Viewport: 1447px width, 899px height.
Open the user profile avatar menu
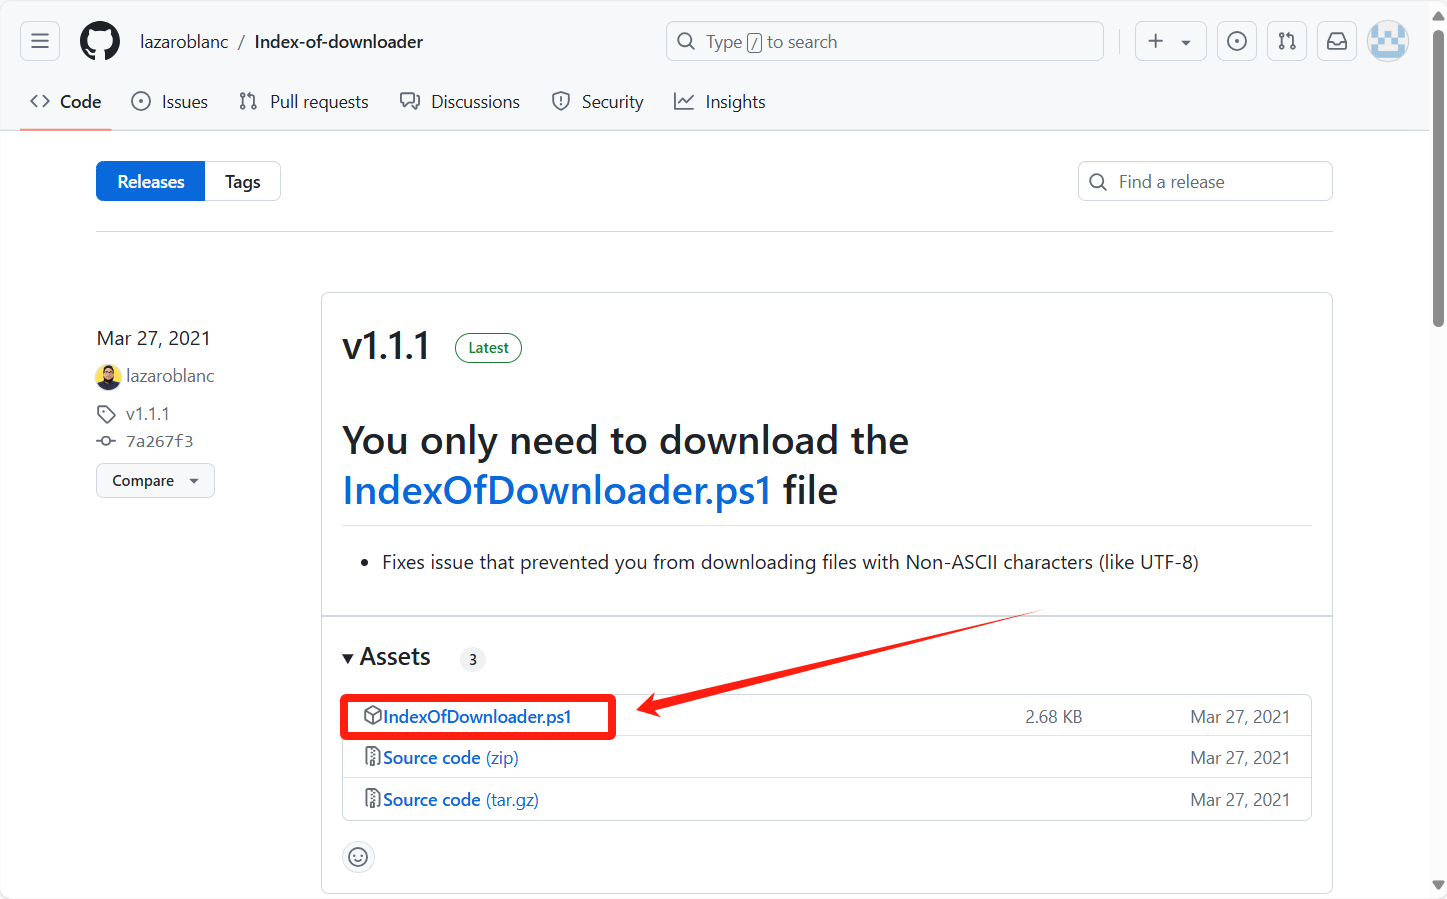pyautogui.click(x=1388, y=41)
